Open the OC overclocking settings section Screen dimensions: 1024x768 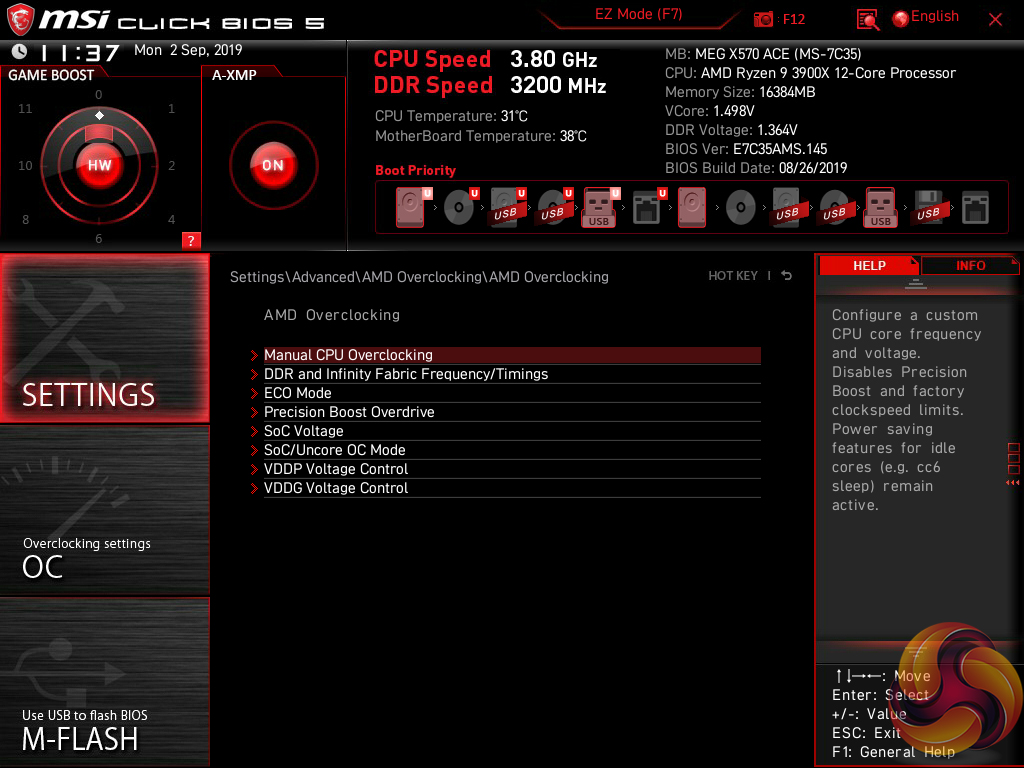tap(104, 510)
